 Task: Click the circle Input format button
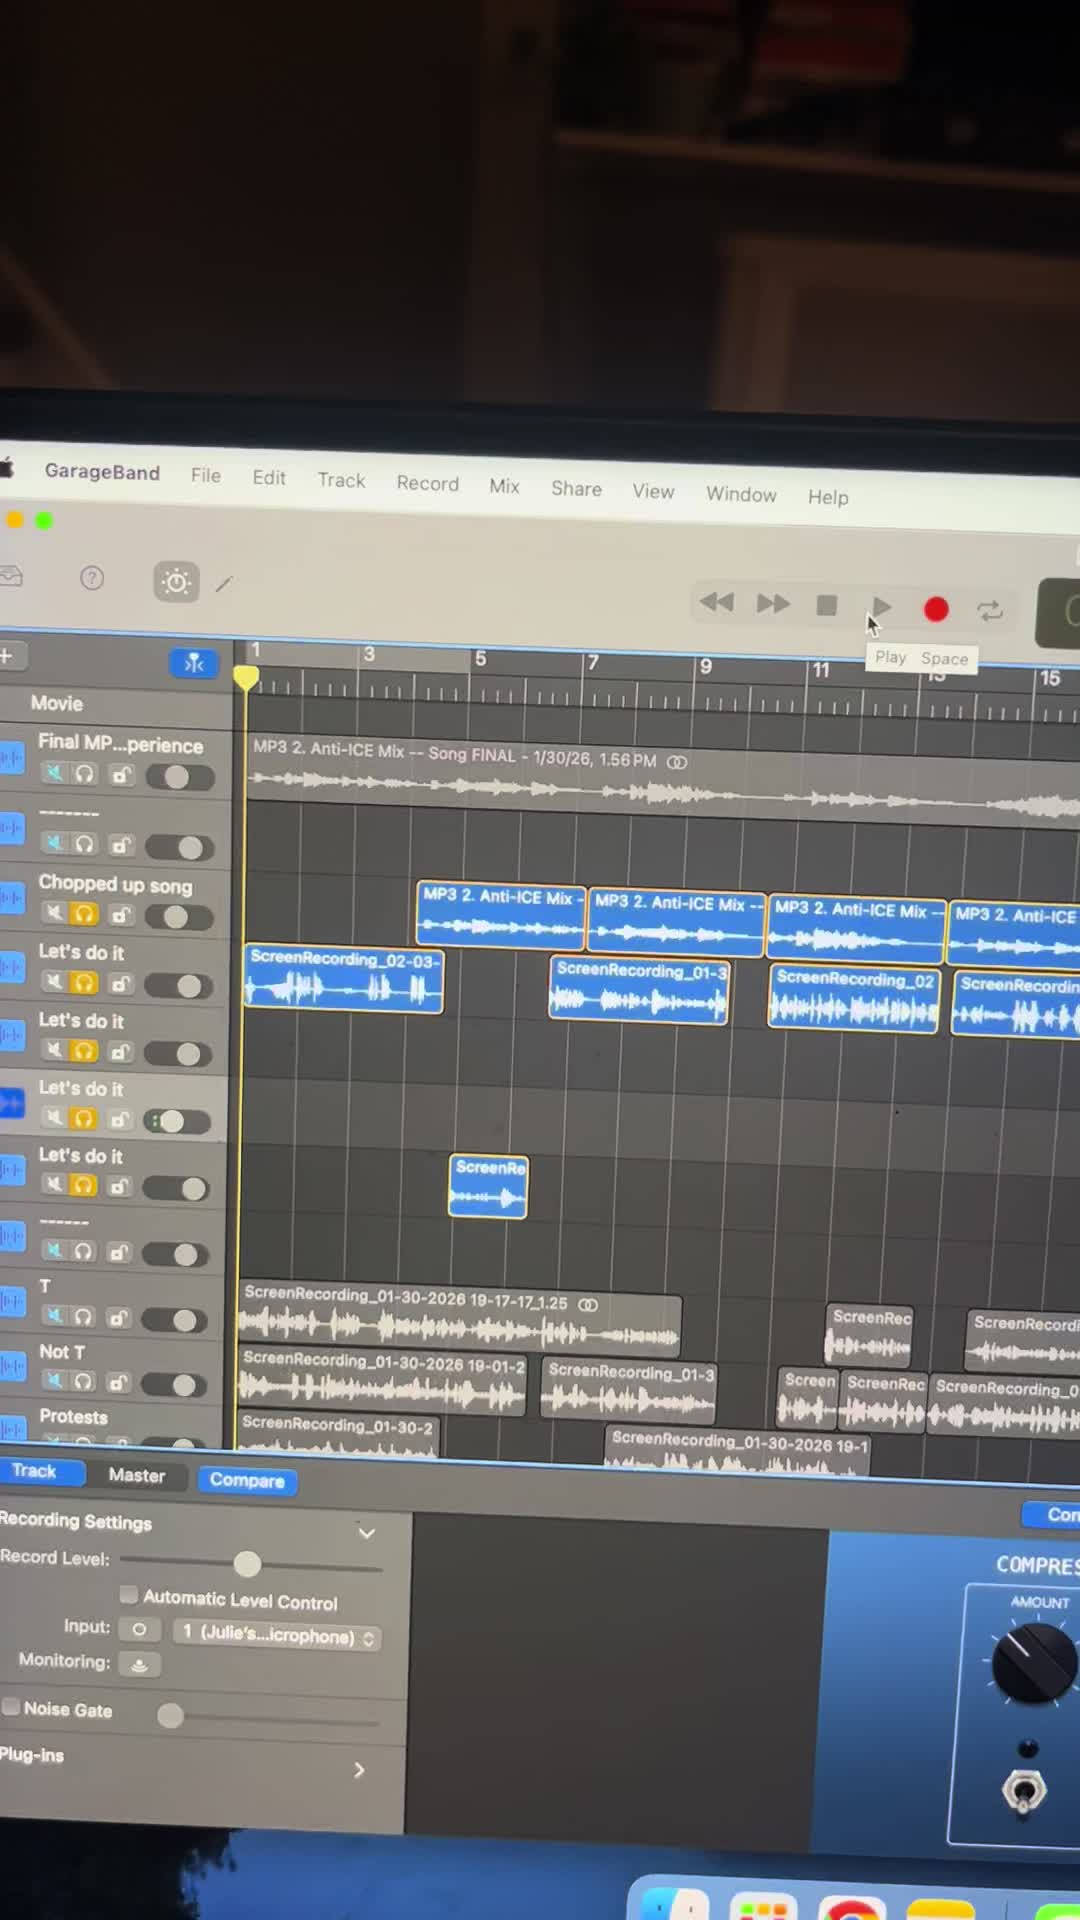(x=139, y=1629)
